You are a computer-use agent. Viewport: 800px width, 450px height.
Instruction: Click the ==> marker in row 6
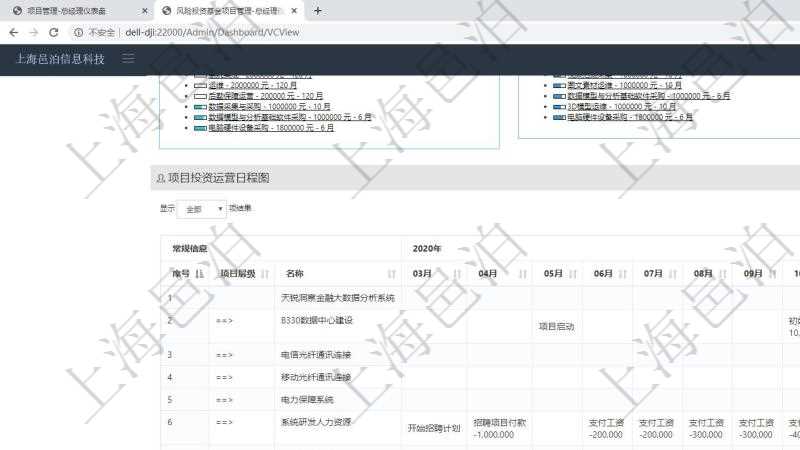(224, 422)
